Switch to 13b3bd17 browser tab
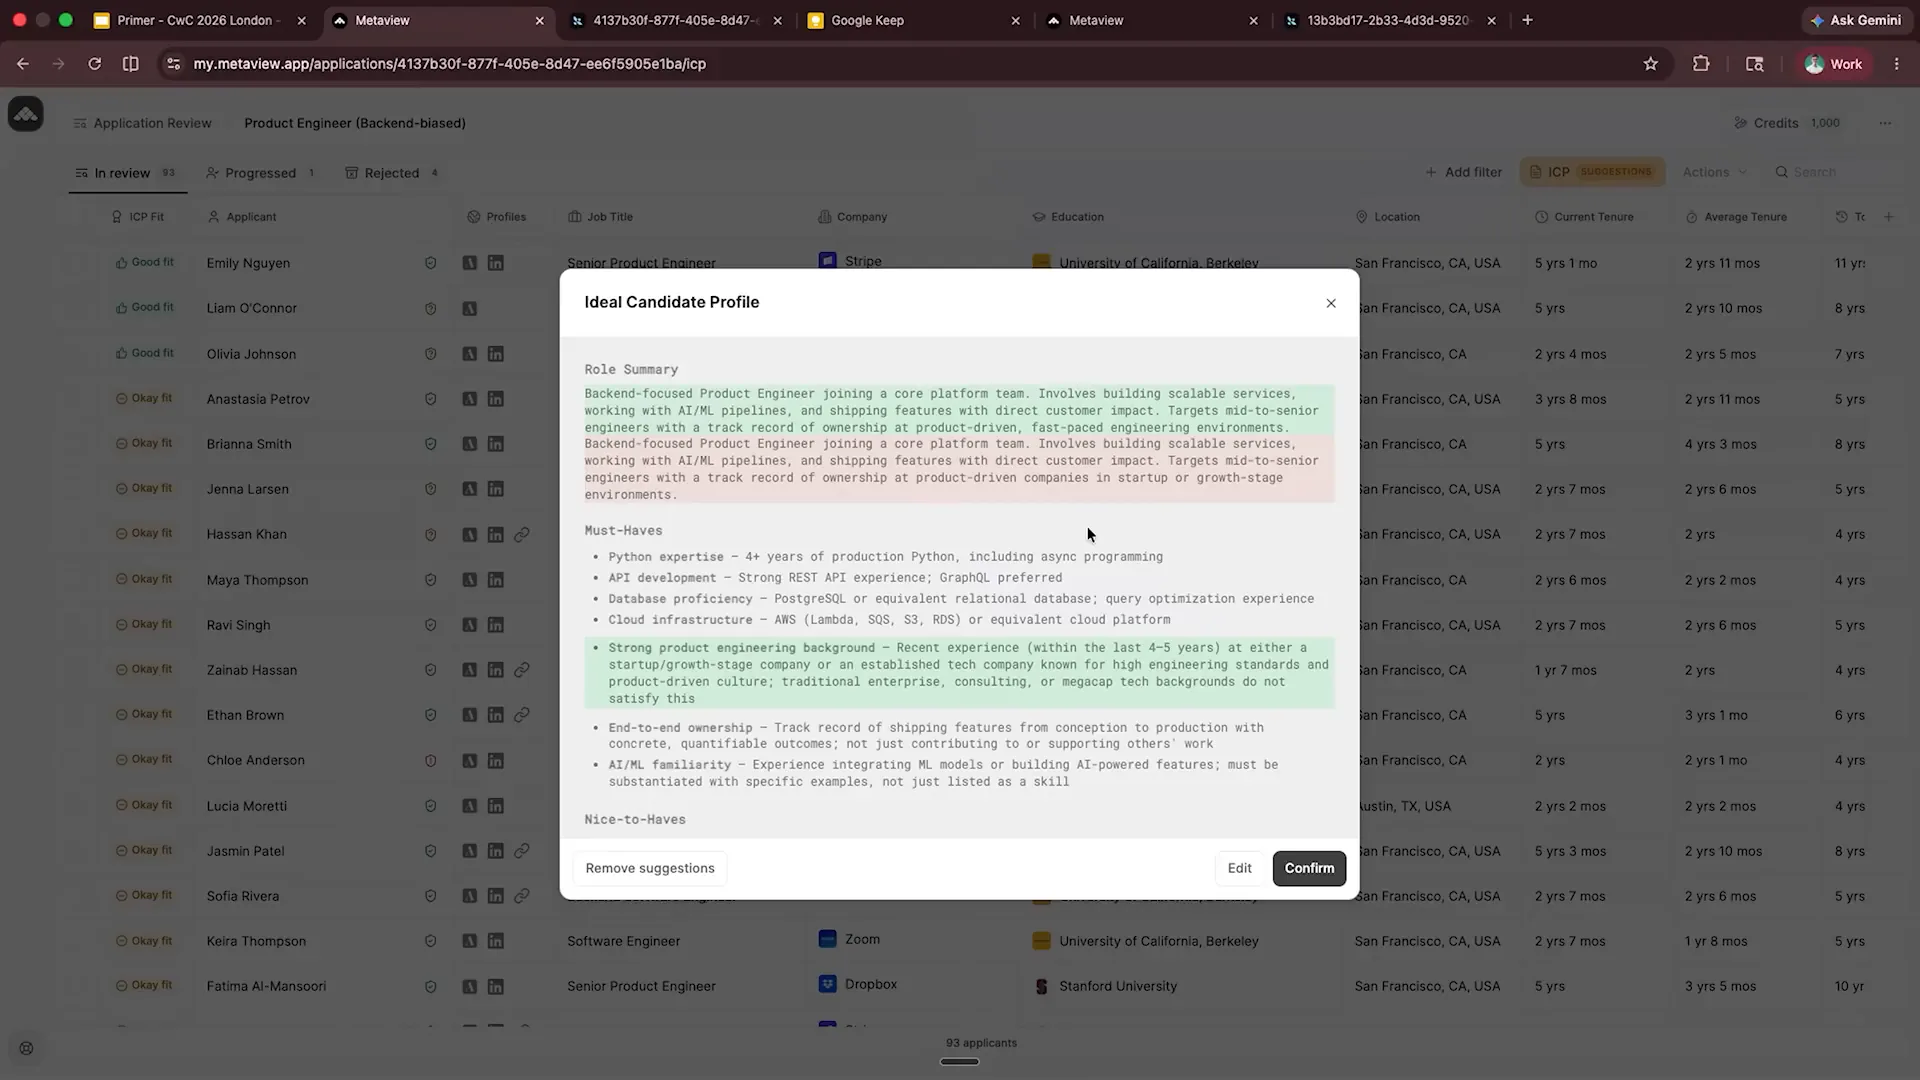This screenshot has width=1920, height=1080. pos(1388,20)
